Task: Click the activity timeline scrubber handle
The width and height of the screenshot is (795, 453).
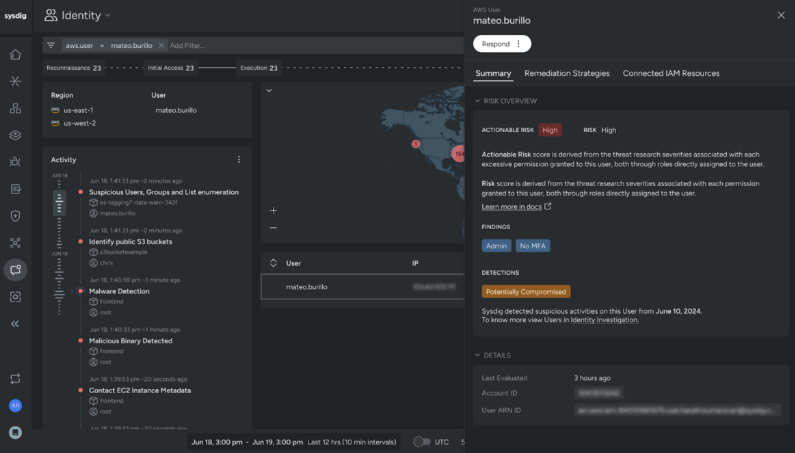Action: pos(59,203)
